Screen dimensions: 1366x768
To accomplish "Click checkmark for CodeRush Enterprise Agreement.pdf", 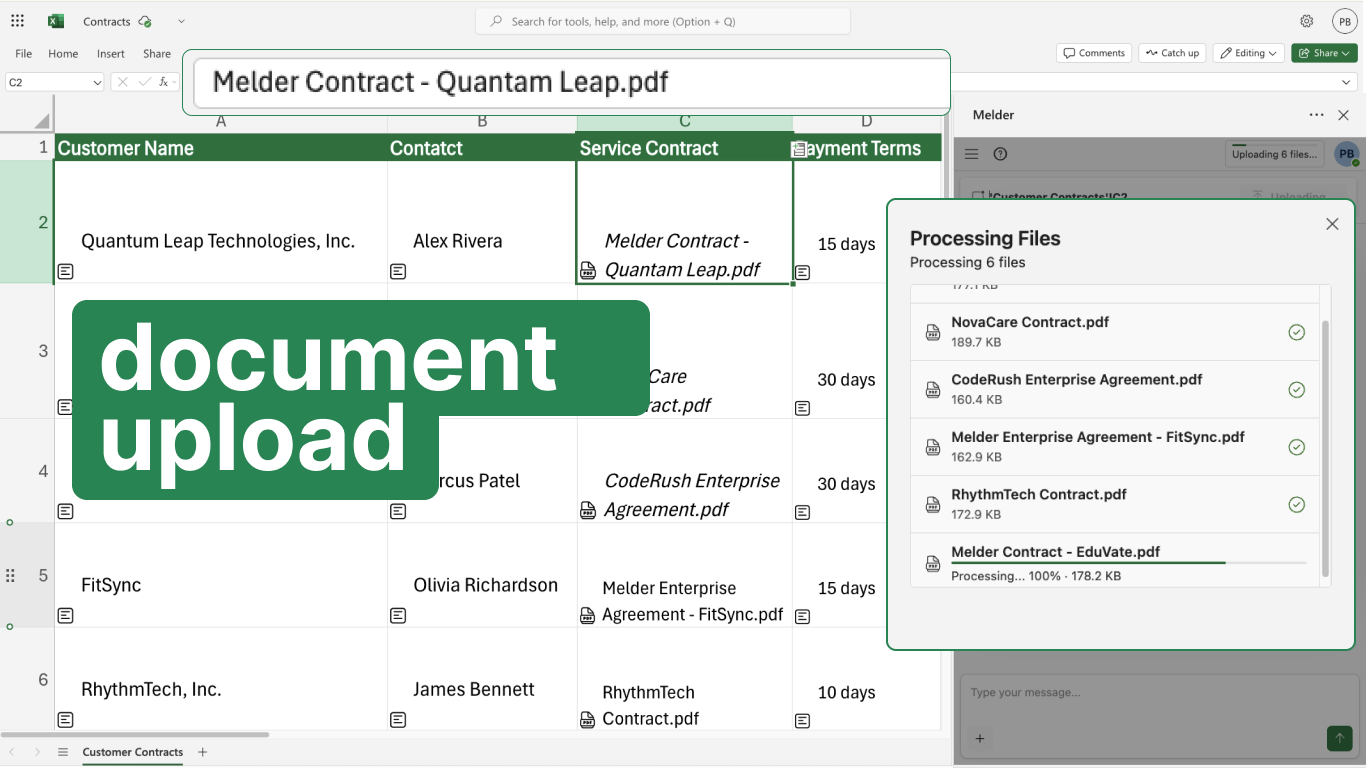I will click(x=1297, y=389).
